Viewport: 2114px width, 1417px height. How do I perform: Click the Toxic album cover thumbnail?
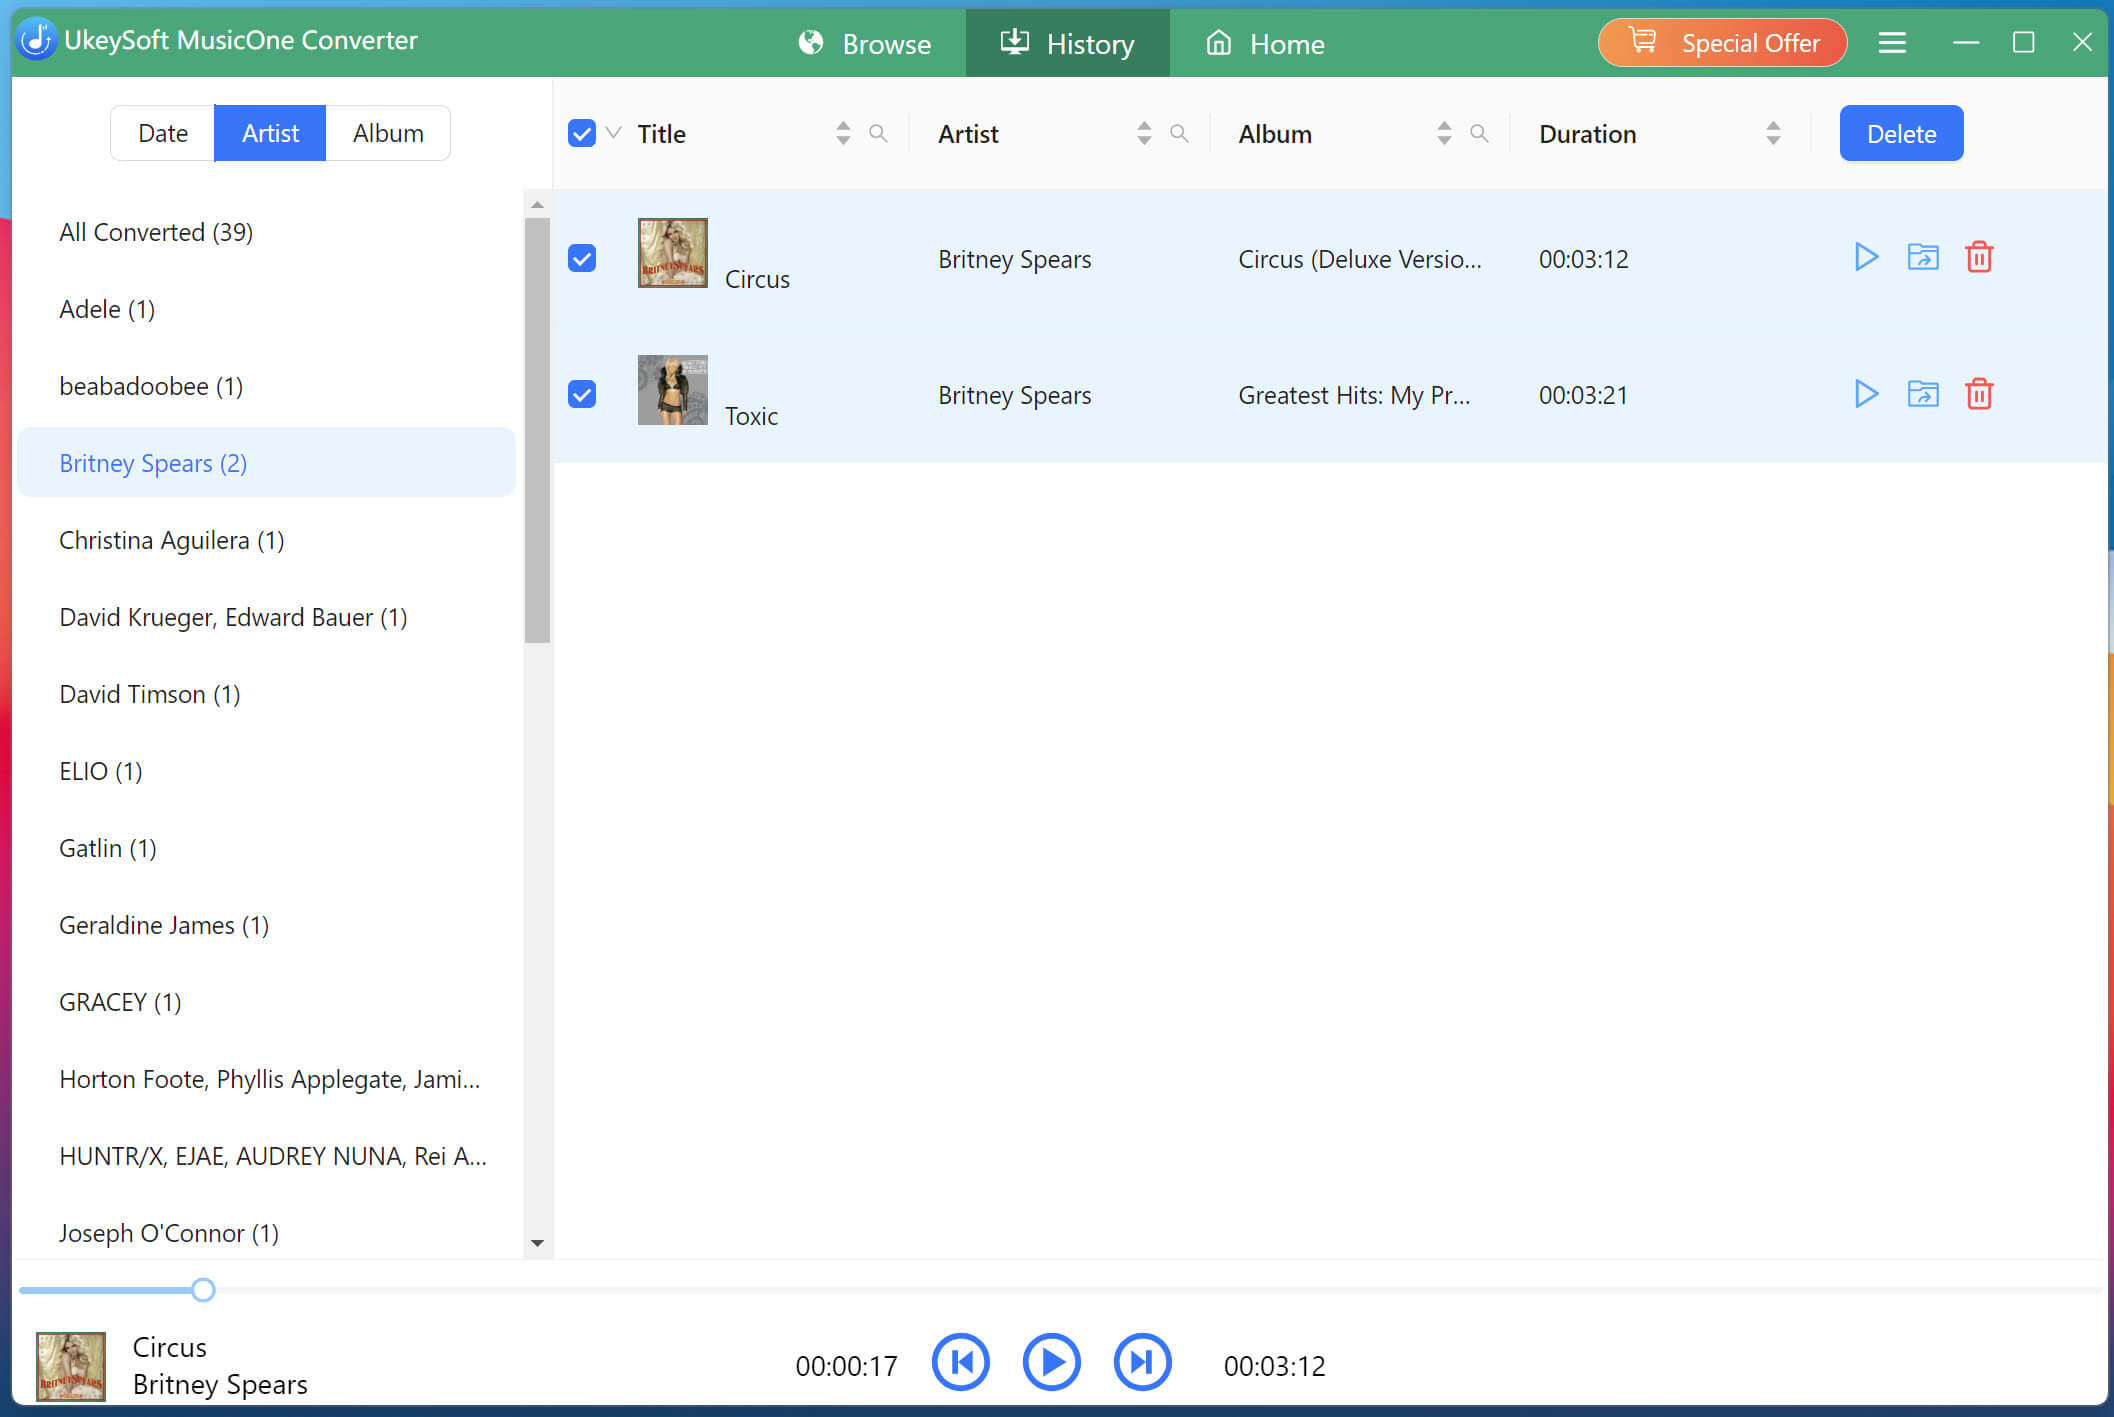point(673,390)
